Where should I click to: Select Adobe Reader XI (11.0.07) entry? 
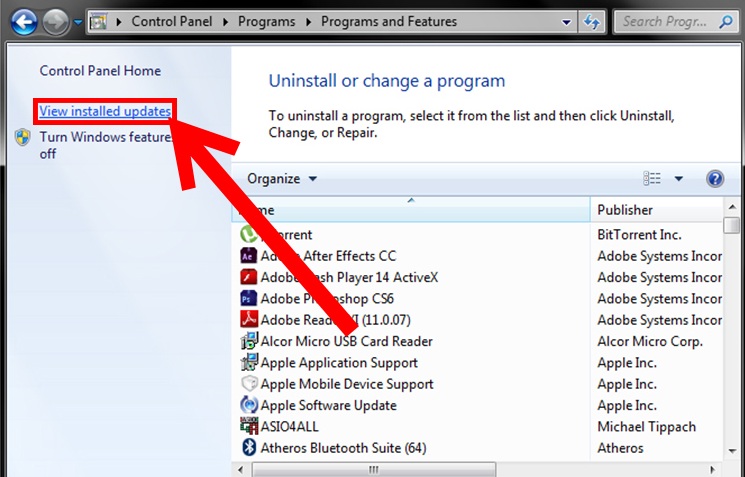335,320
